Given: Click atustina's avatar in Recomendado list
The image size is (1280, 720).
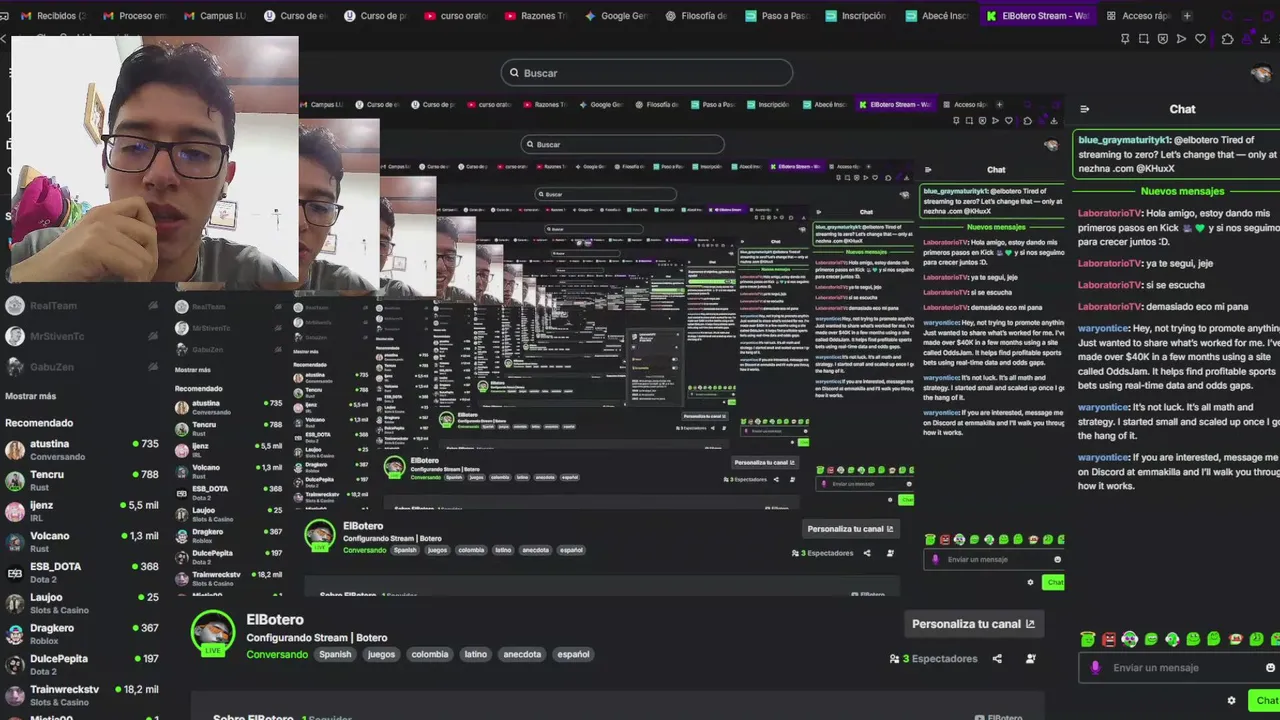Looking at the screenshot, I should pyautogui.click(x=15, y=450).
